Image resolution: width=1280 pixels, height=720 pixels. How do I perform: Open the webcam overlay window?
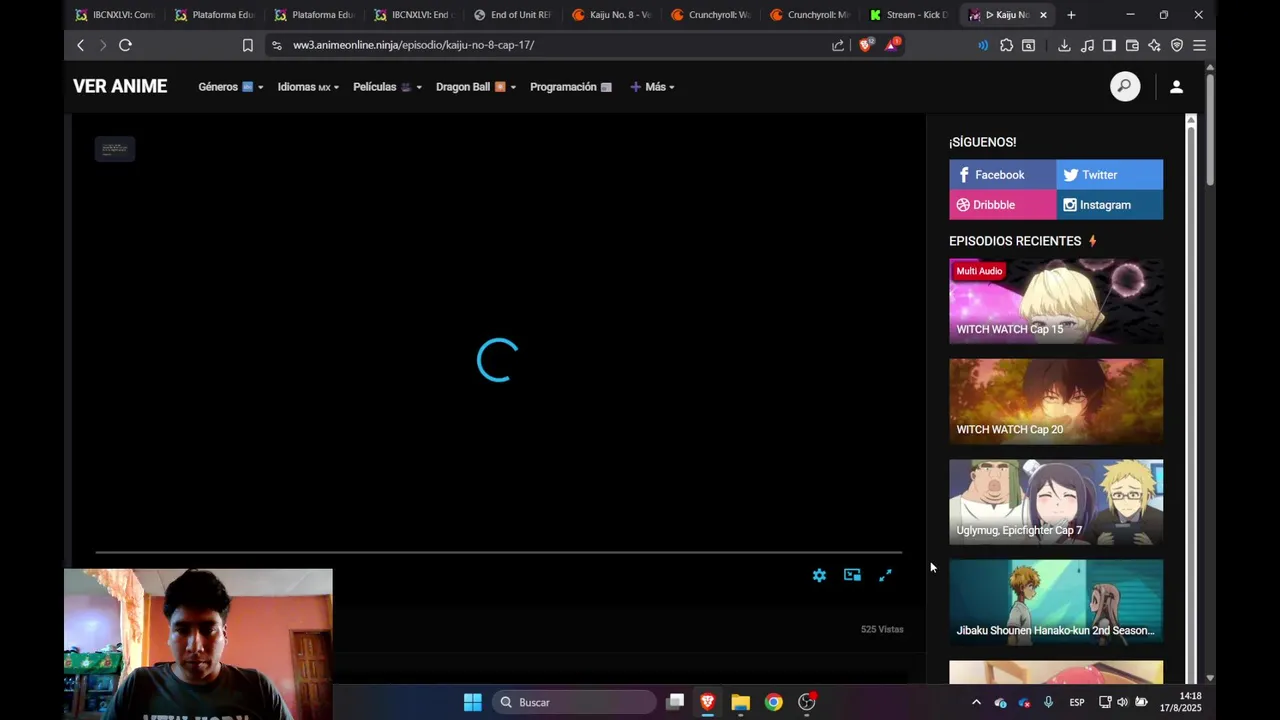coord(198,644)
